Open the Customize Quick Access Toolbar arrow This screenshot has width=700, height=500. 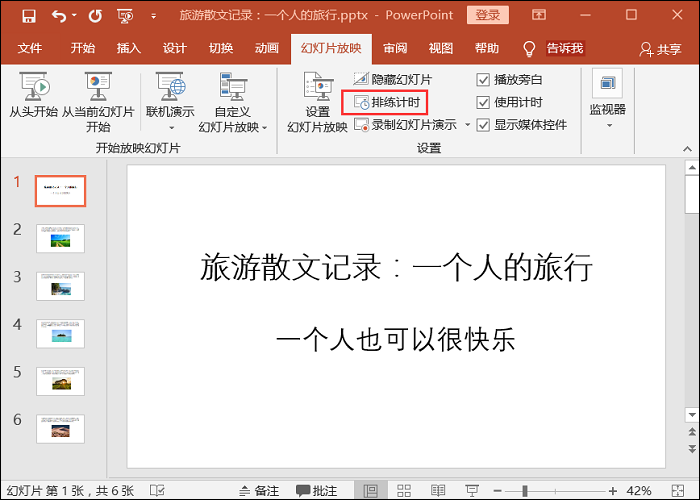coord(154,16)
